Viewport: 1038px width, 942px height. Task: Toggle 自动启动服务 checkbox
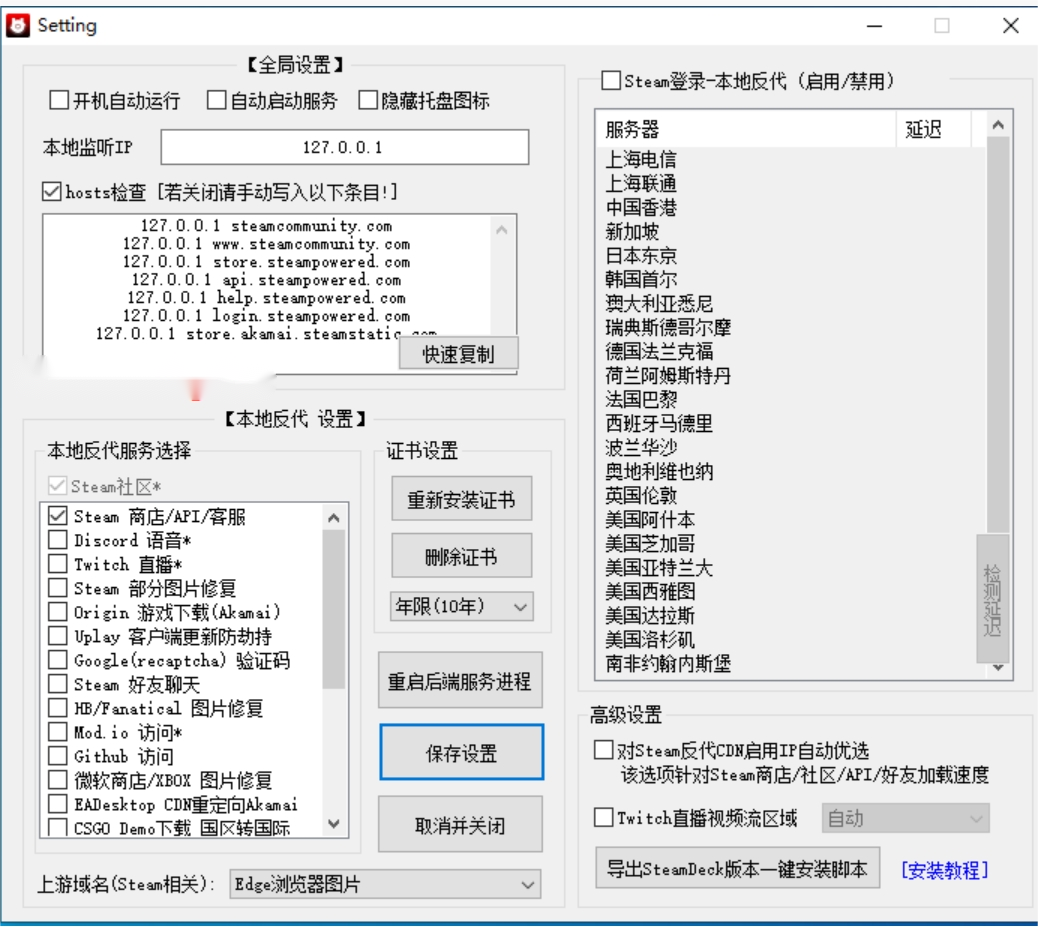coord(217,100)
